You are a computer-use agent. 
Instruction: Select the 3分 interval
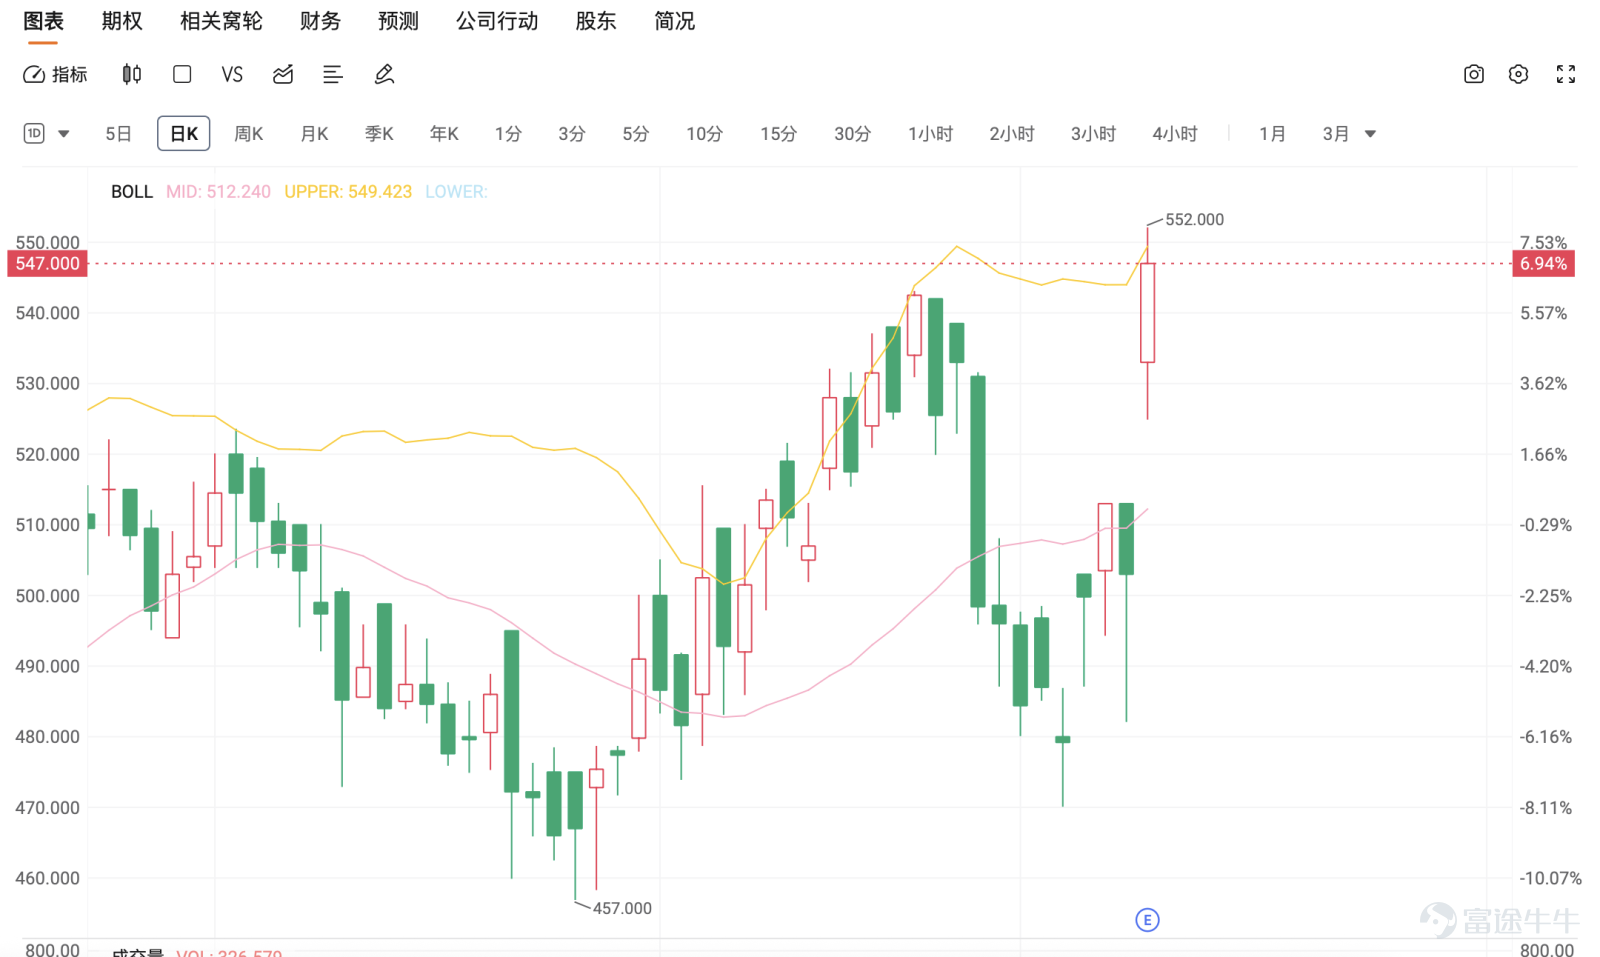(572, 134)
